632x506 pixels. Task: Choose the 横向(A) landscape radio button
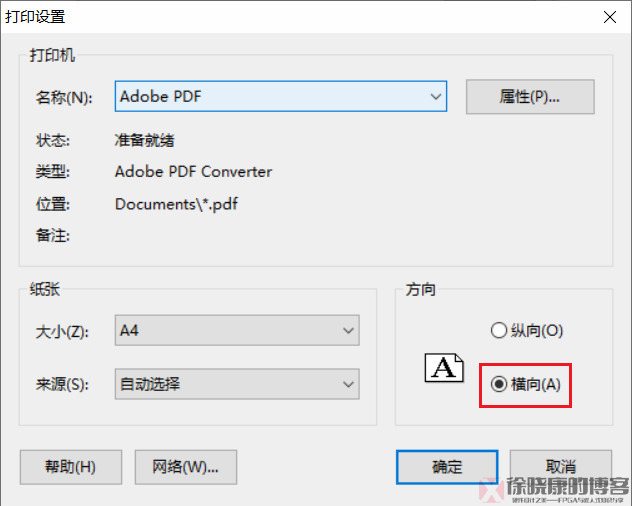coord(499,384)
